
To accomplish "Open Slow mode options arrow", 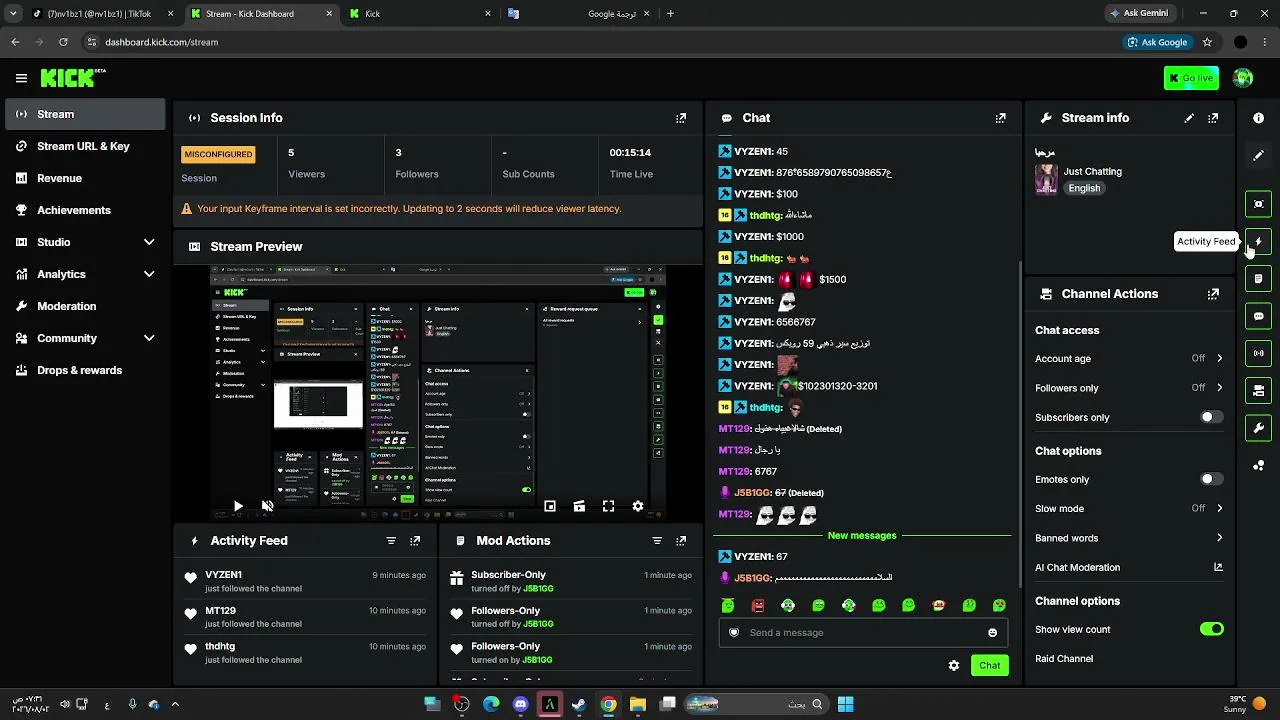I will click(x=1219, y=508).
